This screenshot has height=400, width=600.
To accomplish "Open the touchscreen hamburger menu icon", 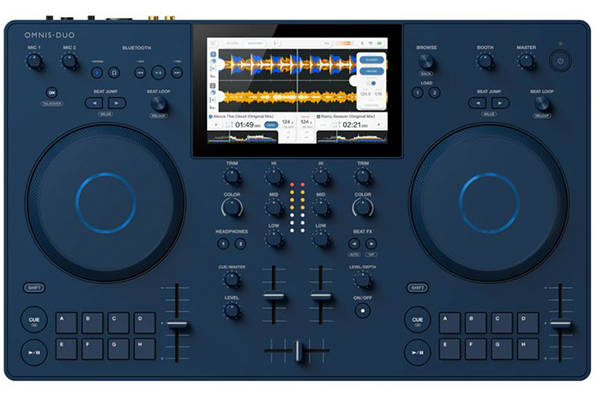I will (x=213, y=44).
